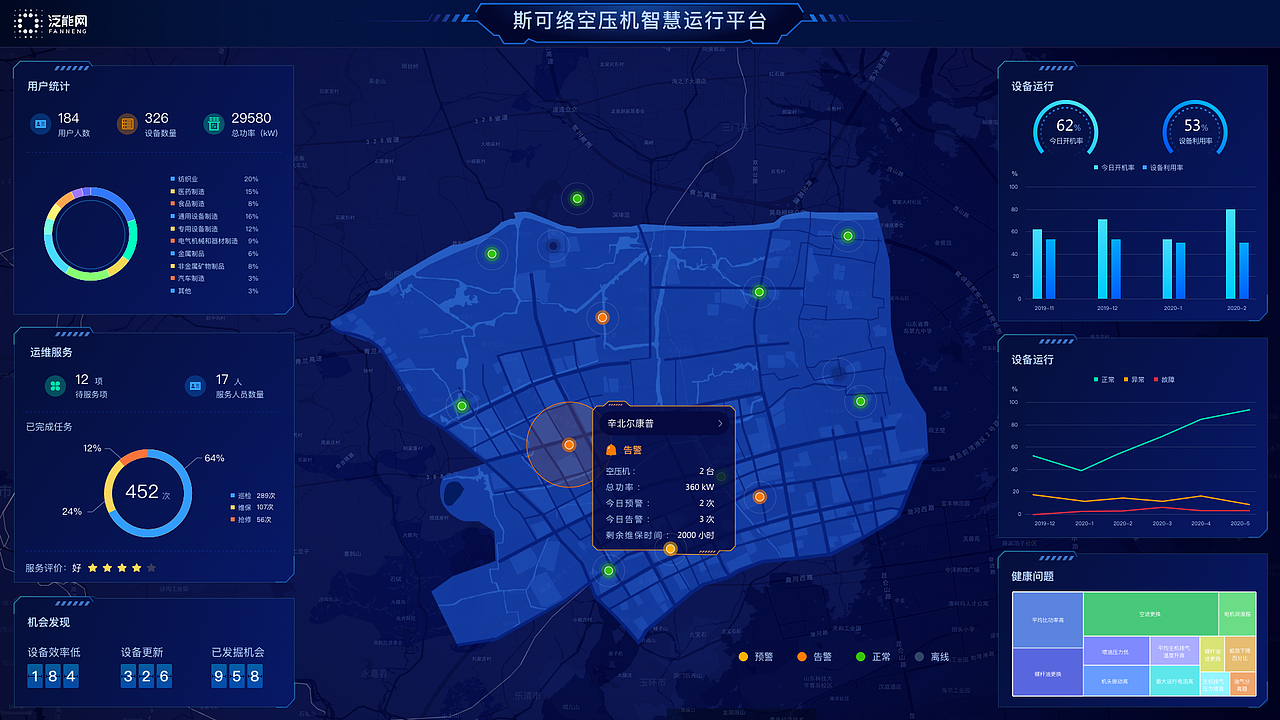
Task: Click the orange alarm bell icon in popup
Action: click(611, 450)
